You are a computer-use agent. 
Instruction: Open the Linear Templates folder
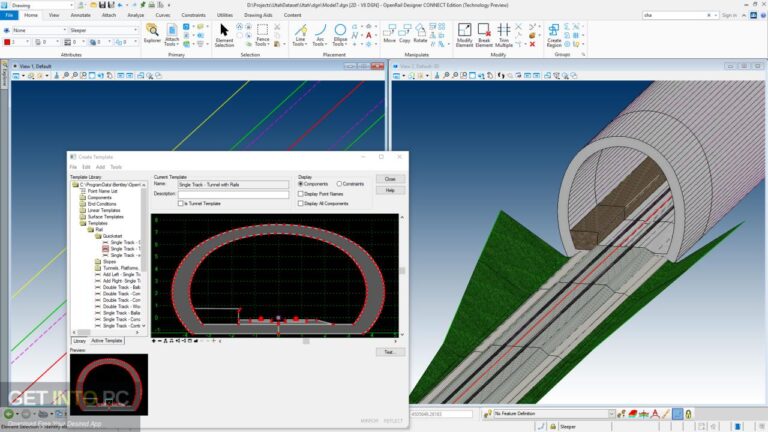tap(100, 210)
